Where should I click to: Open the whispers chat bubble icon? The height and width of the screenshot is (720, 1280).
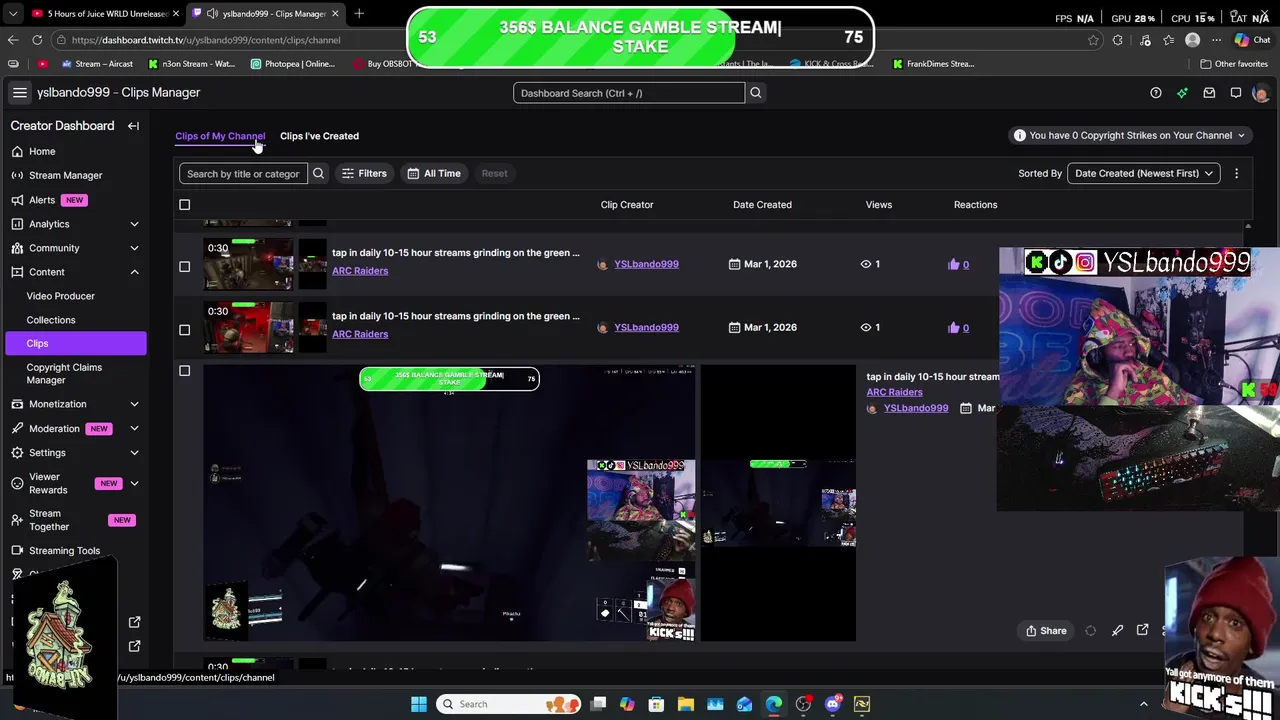1236,93
